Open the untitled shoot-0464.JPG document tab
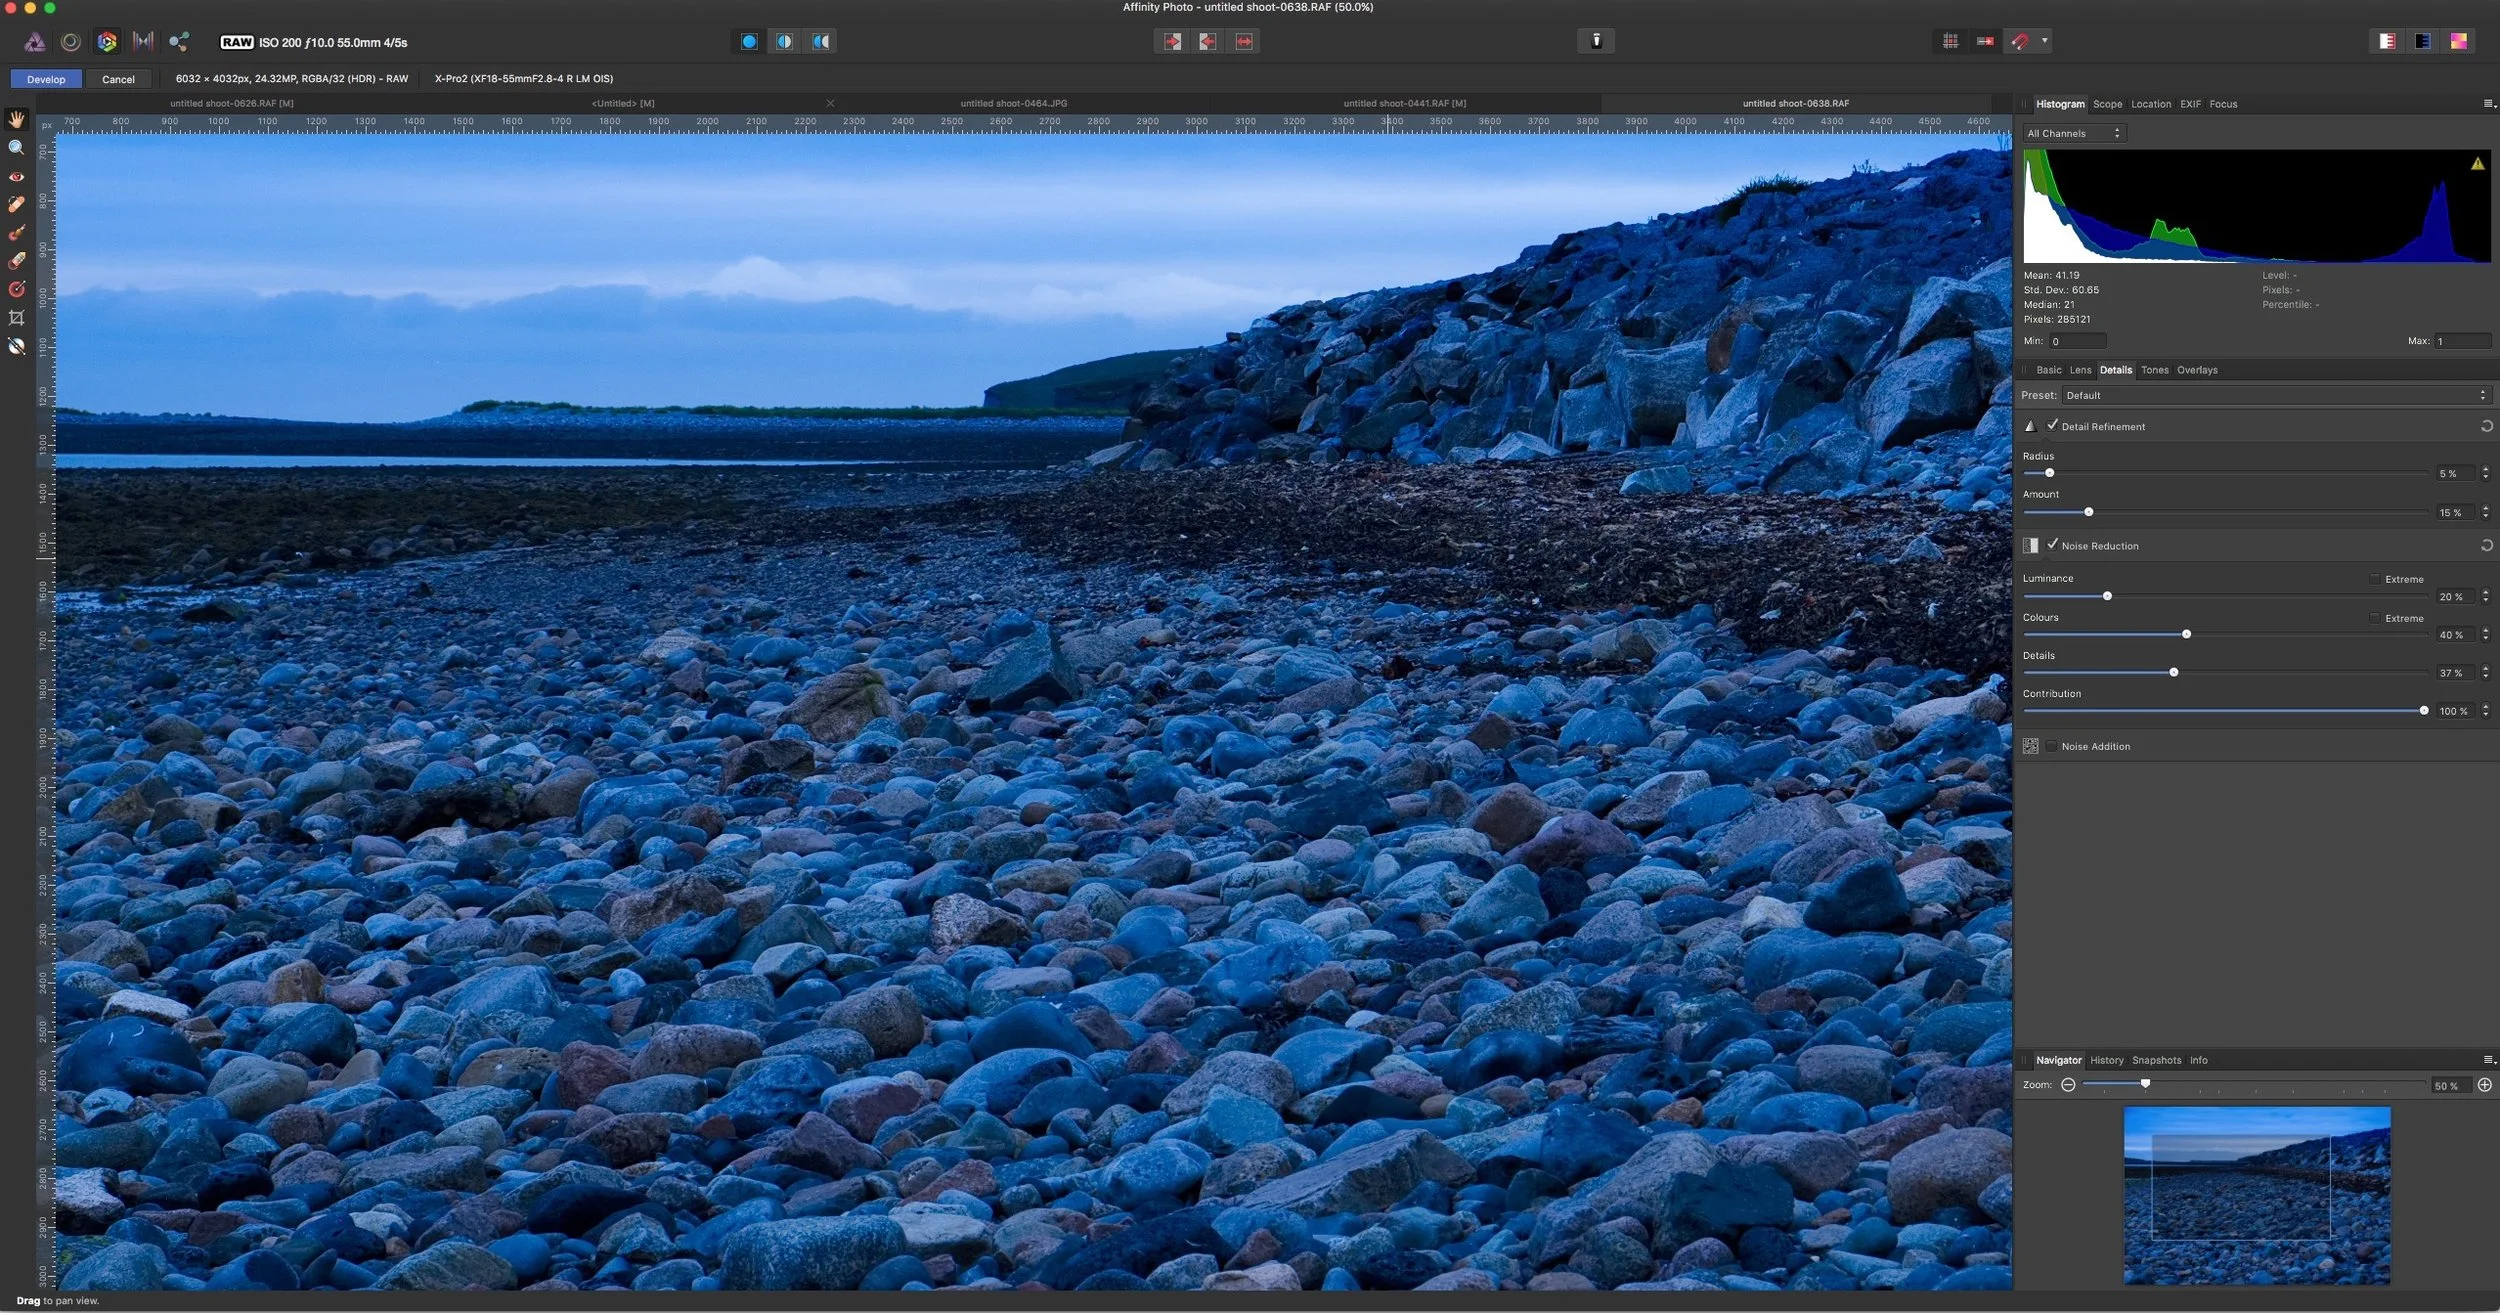The image size is (2500, 1313). [1013, 103]
